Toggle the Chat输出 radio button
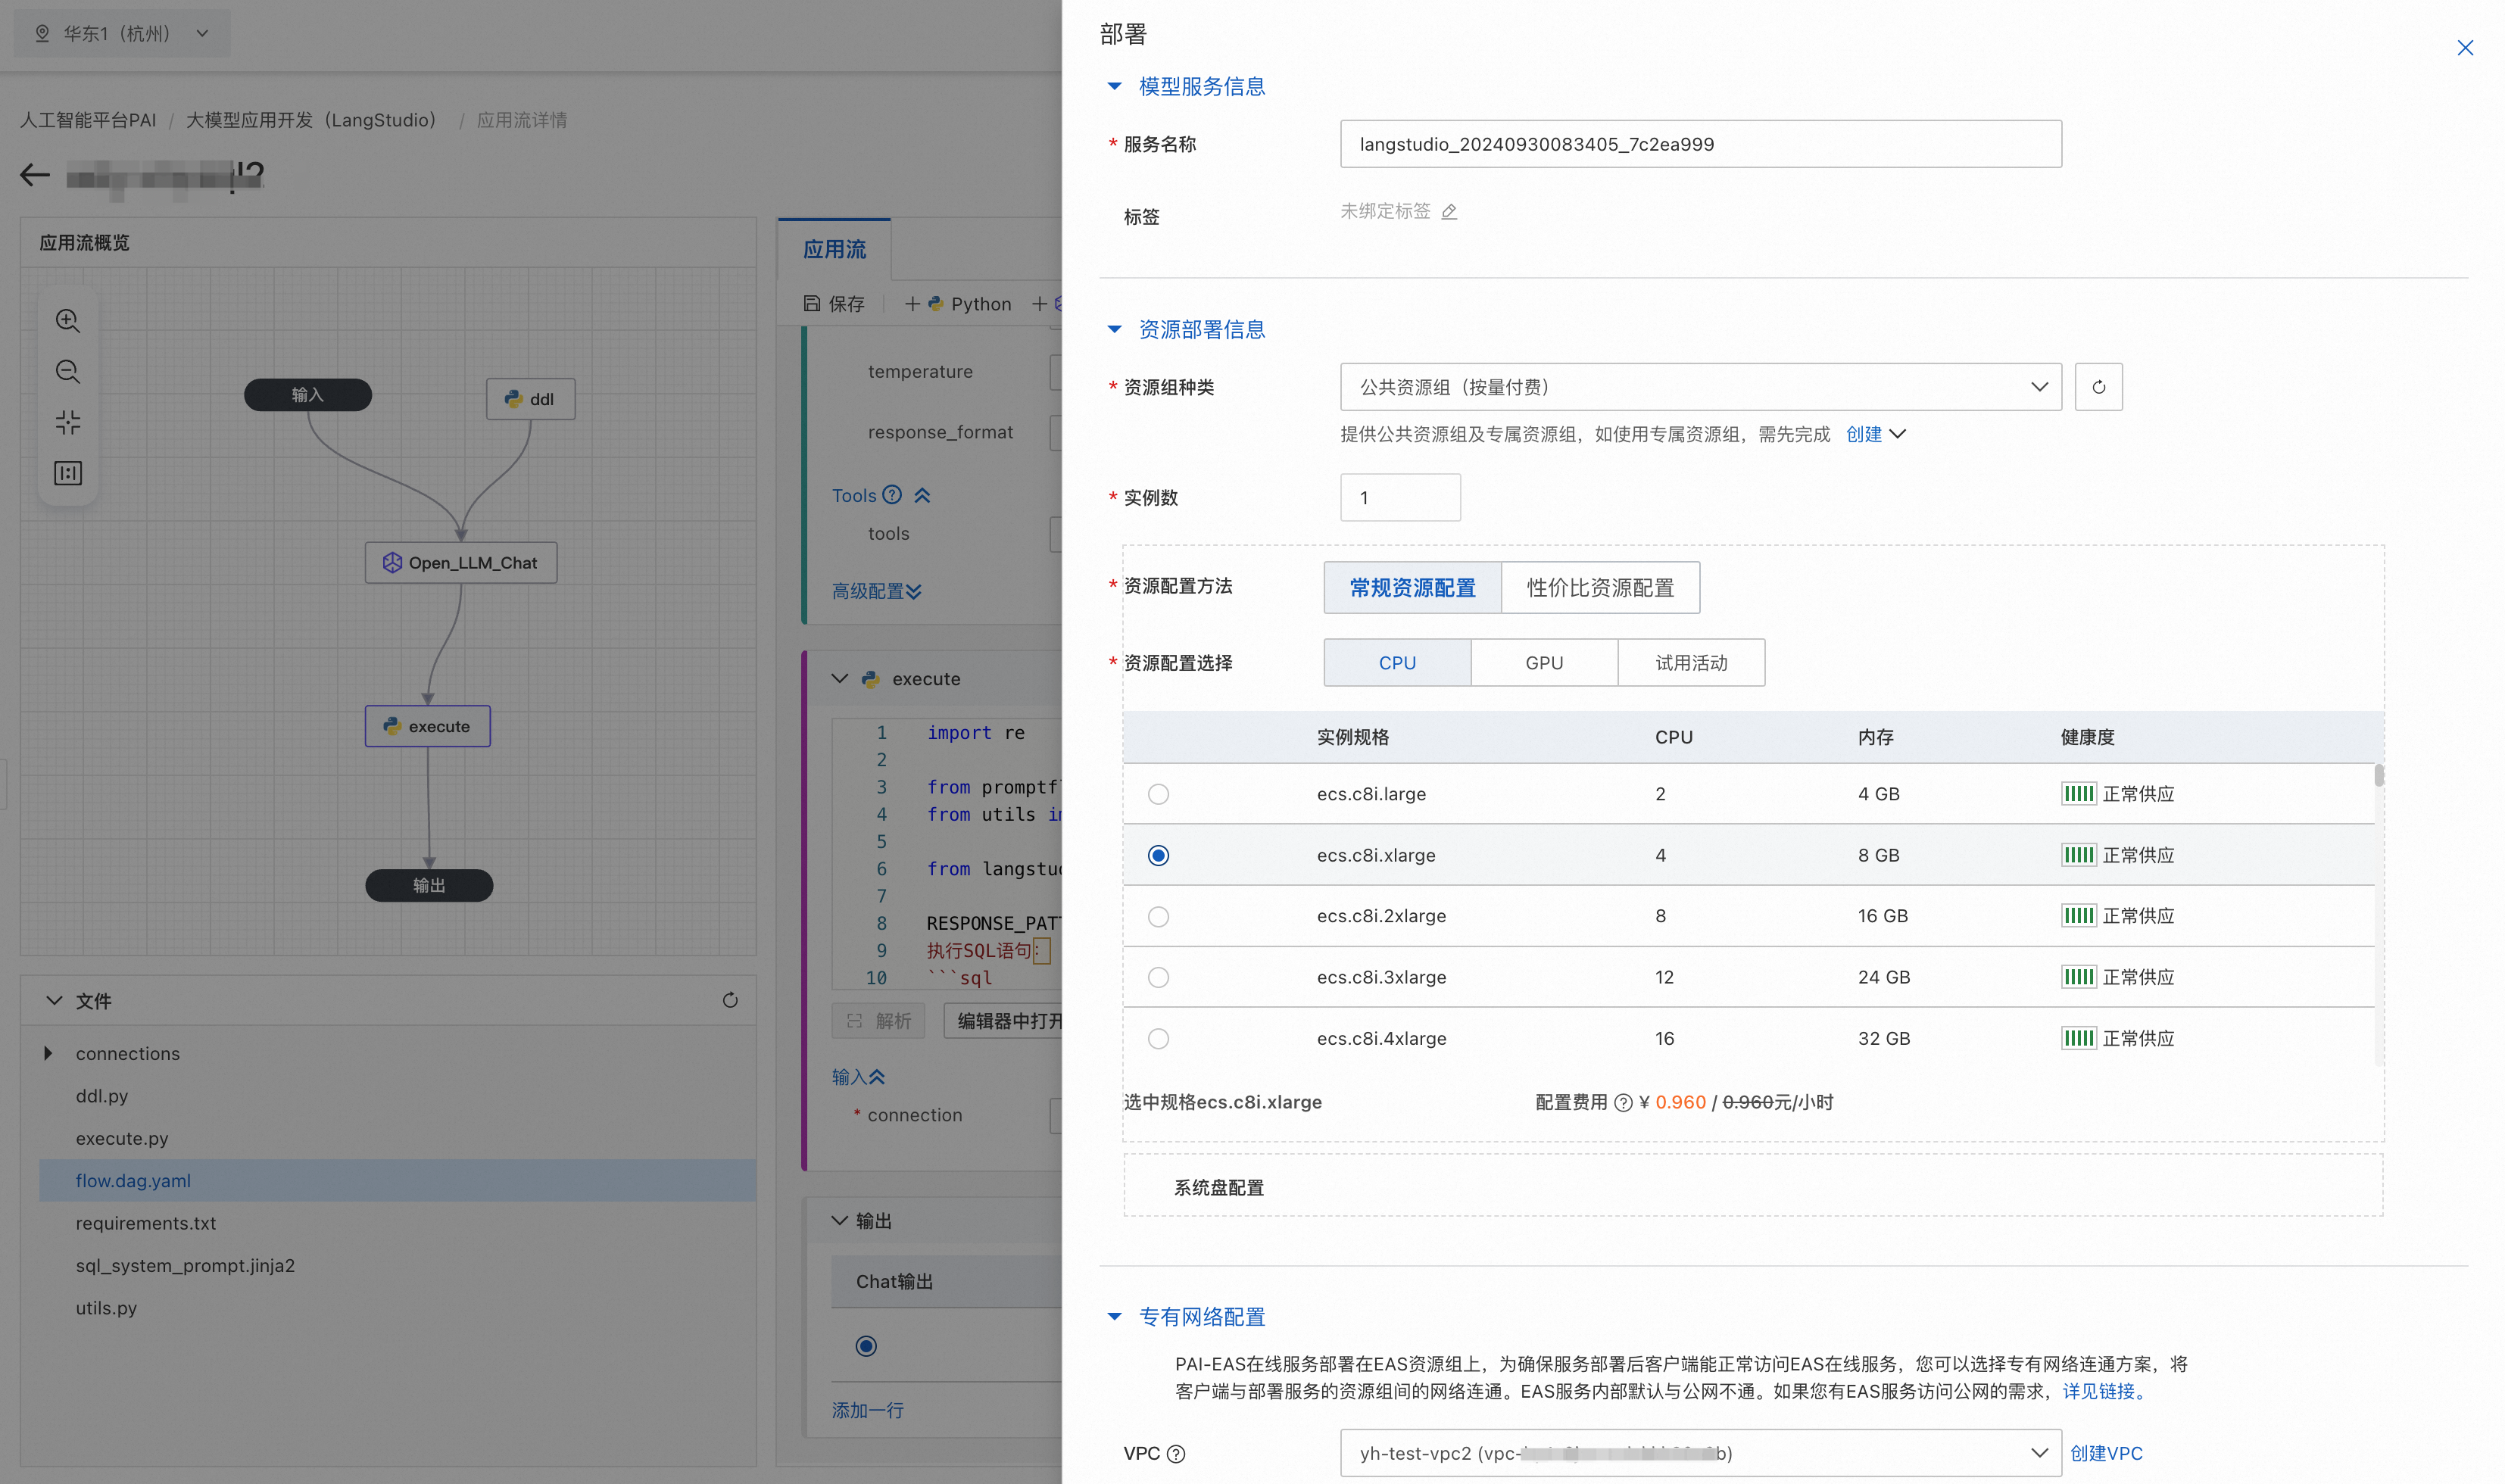Image resolution: width=2505 pixels, height=1484 pixels. (866, 1346)
